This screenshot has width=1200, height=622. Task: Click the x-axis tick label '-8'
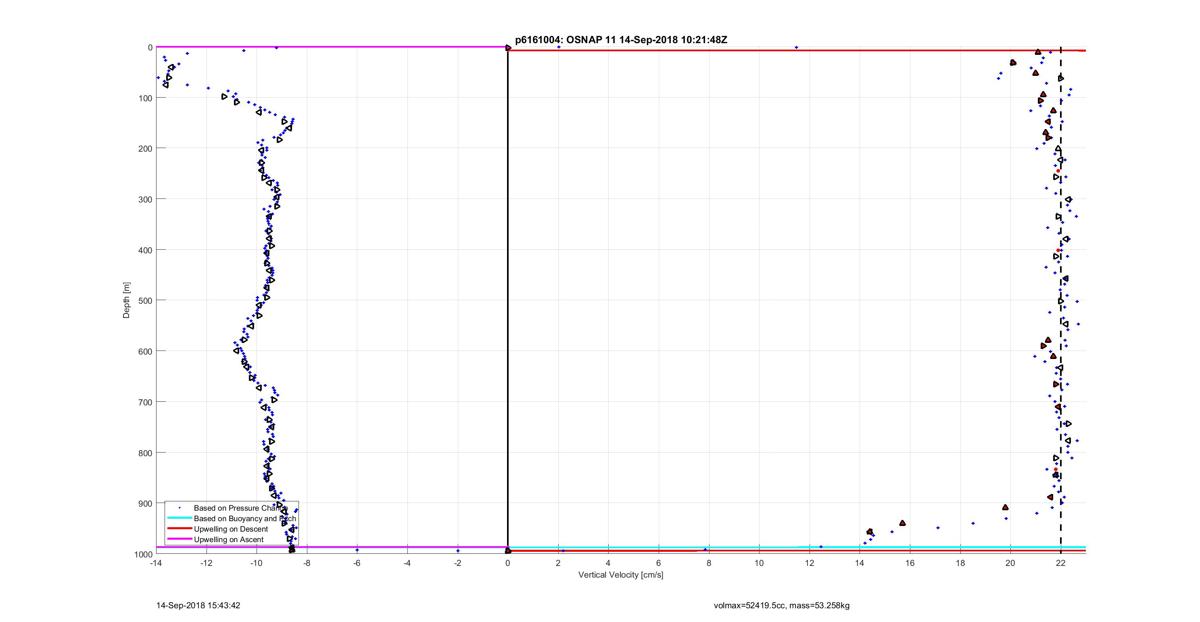coord(306,563)
